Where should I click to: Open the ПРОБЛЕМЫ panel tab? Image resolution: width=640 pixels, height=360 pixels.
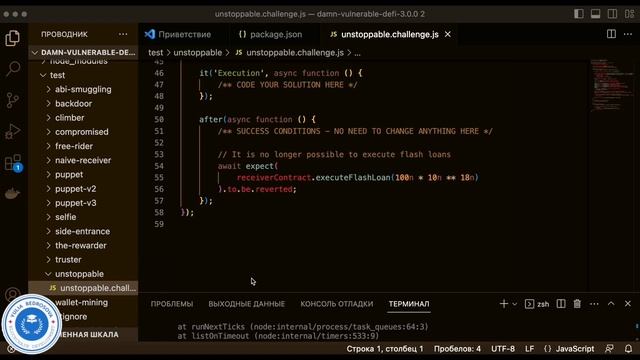(x=172, y=304)
